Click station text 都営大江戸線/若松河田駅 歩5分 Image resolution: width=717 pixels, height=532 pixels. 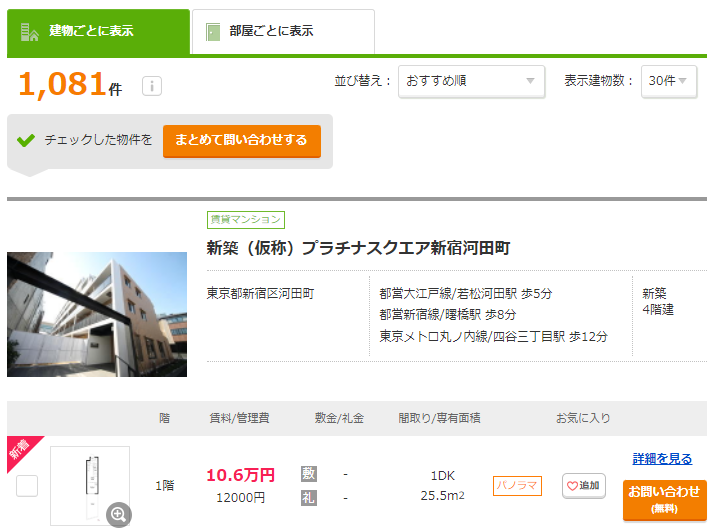466,294
